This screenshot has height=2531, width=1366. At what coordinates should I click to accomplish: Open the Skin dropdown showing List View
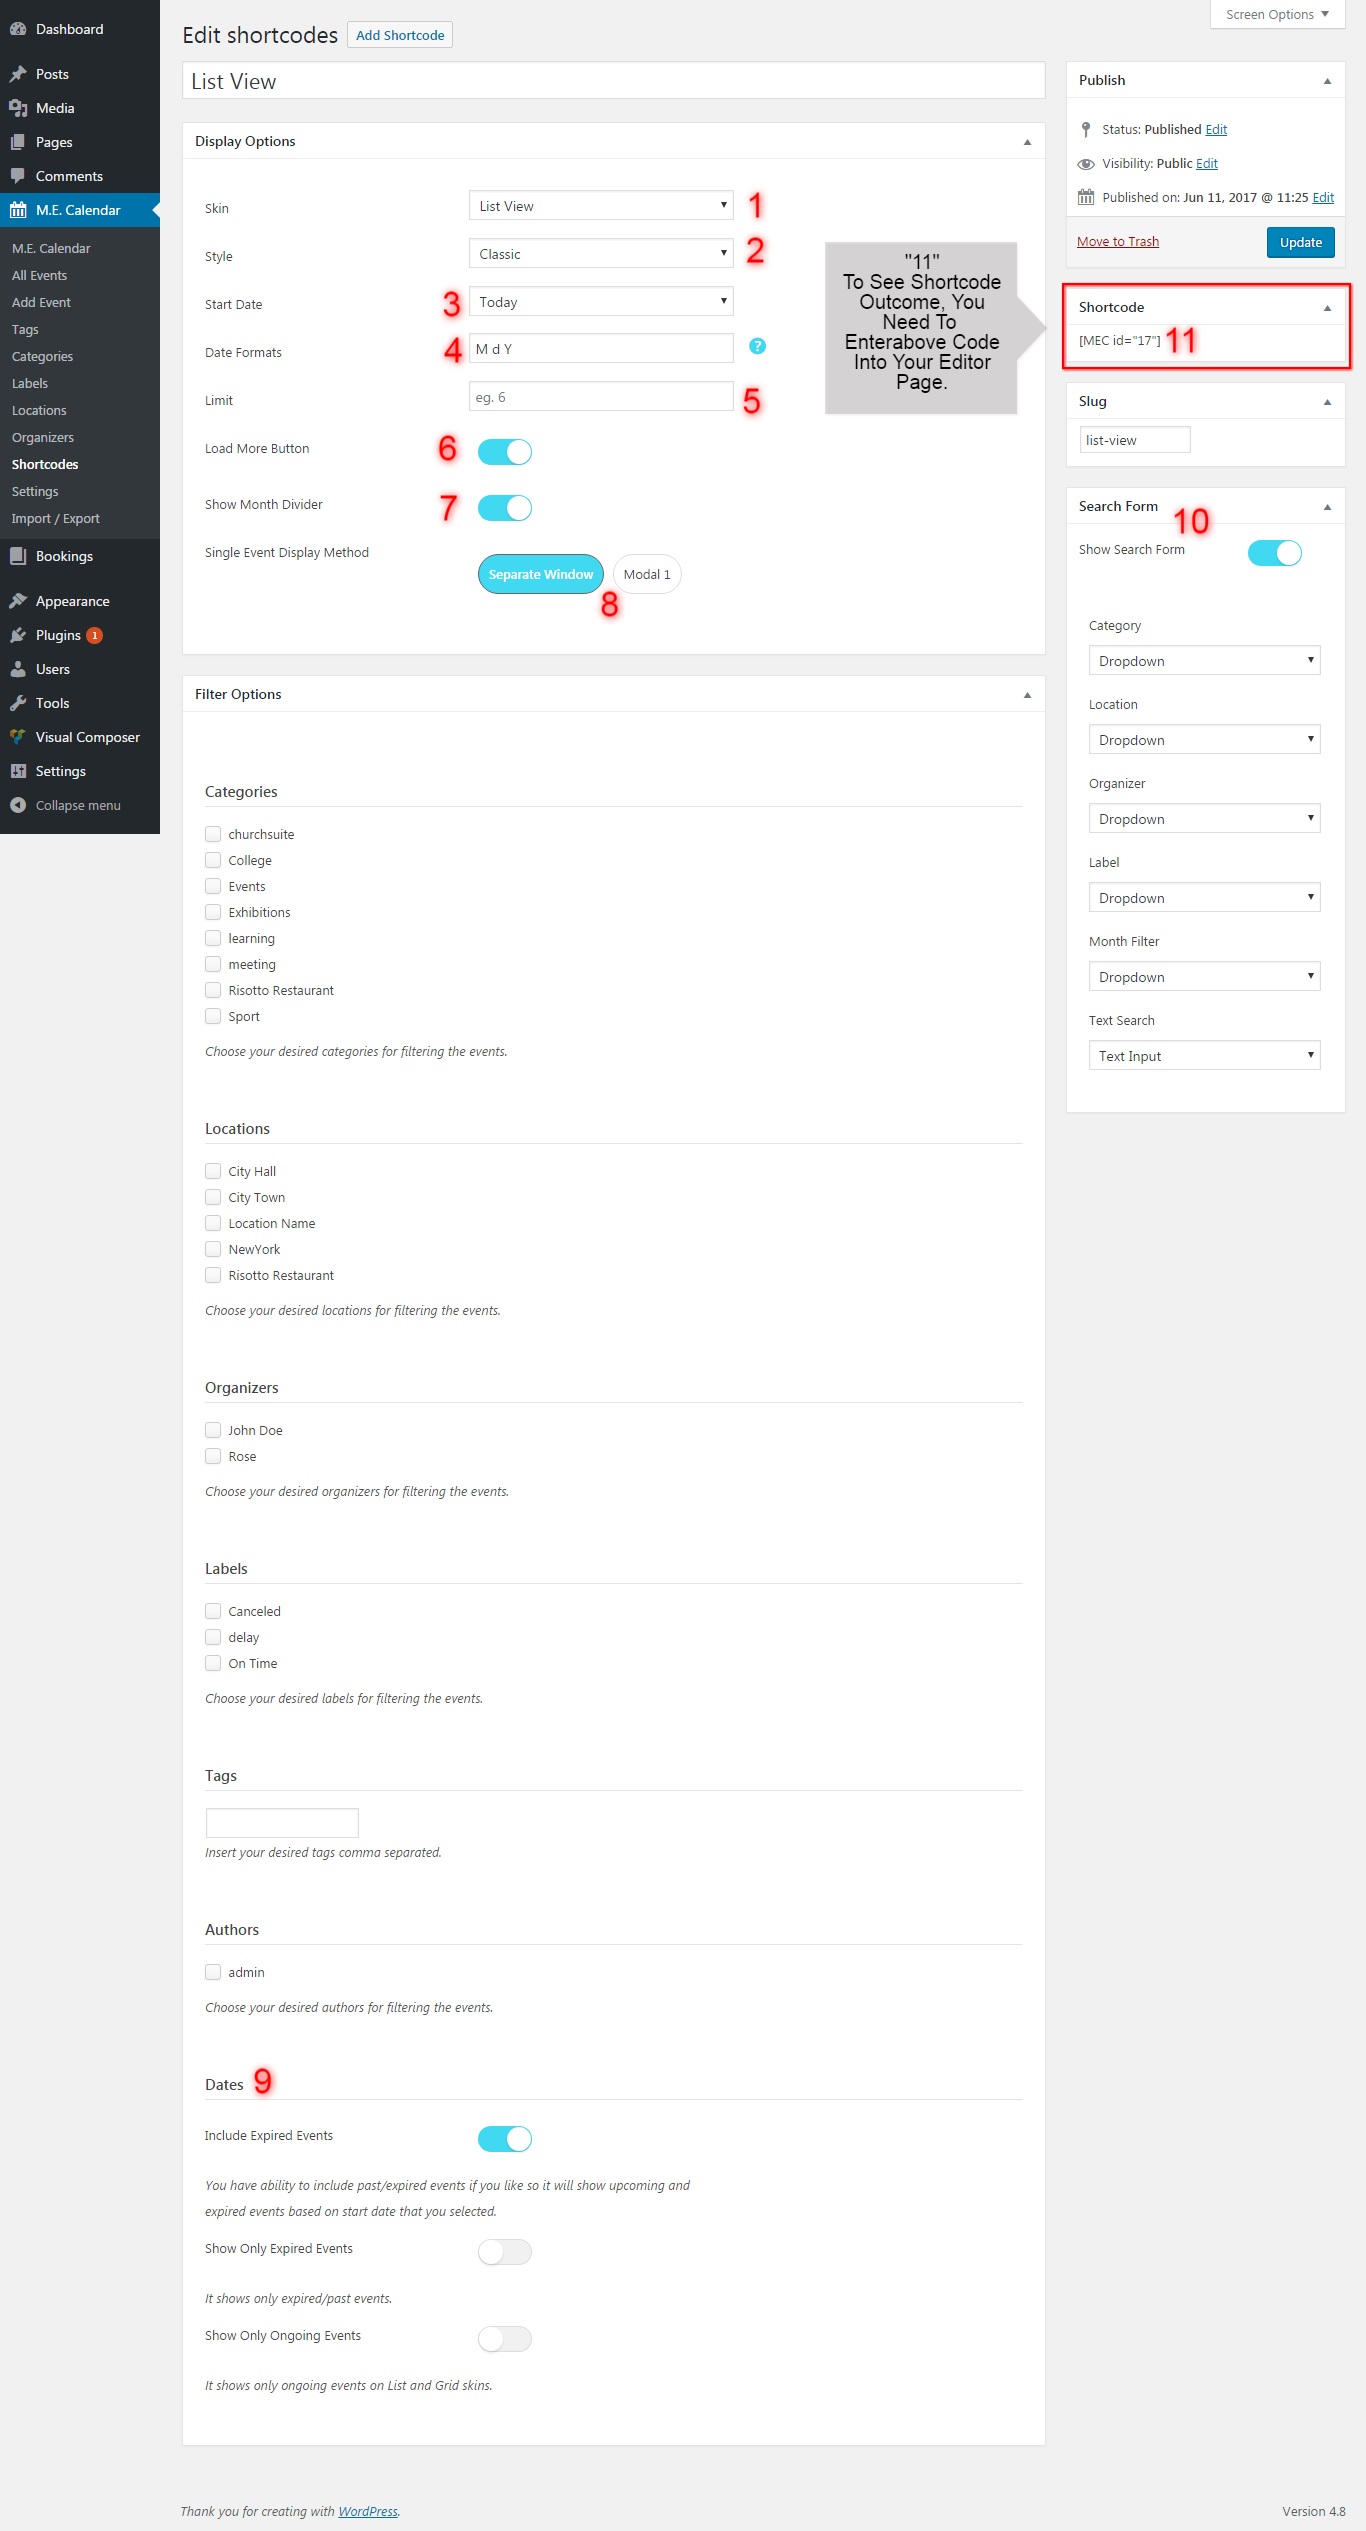pyautogui.click(x=601, y=205)
